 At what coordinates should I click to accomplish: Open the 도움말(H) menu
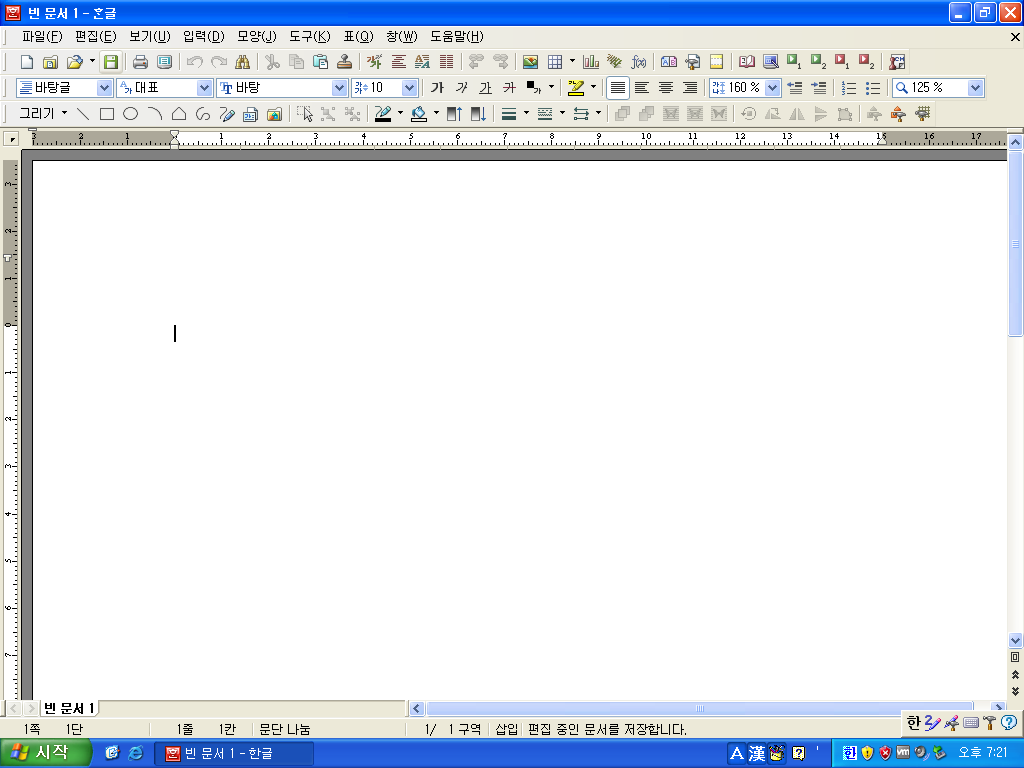coord(456,37)
